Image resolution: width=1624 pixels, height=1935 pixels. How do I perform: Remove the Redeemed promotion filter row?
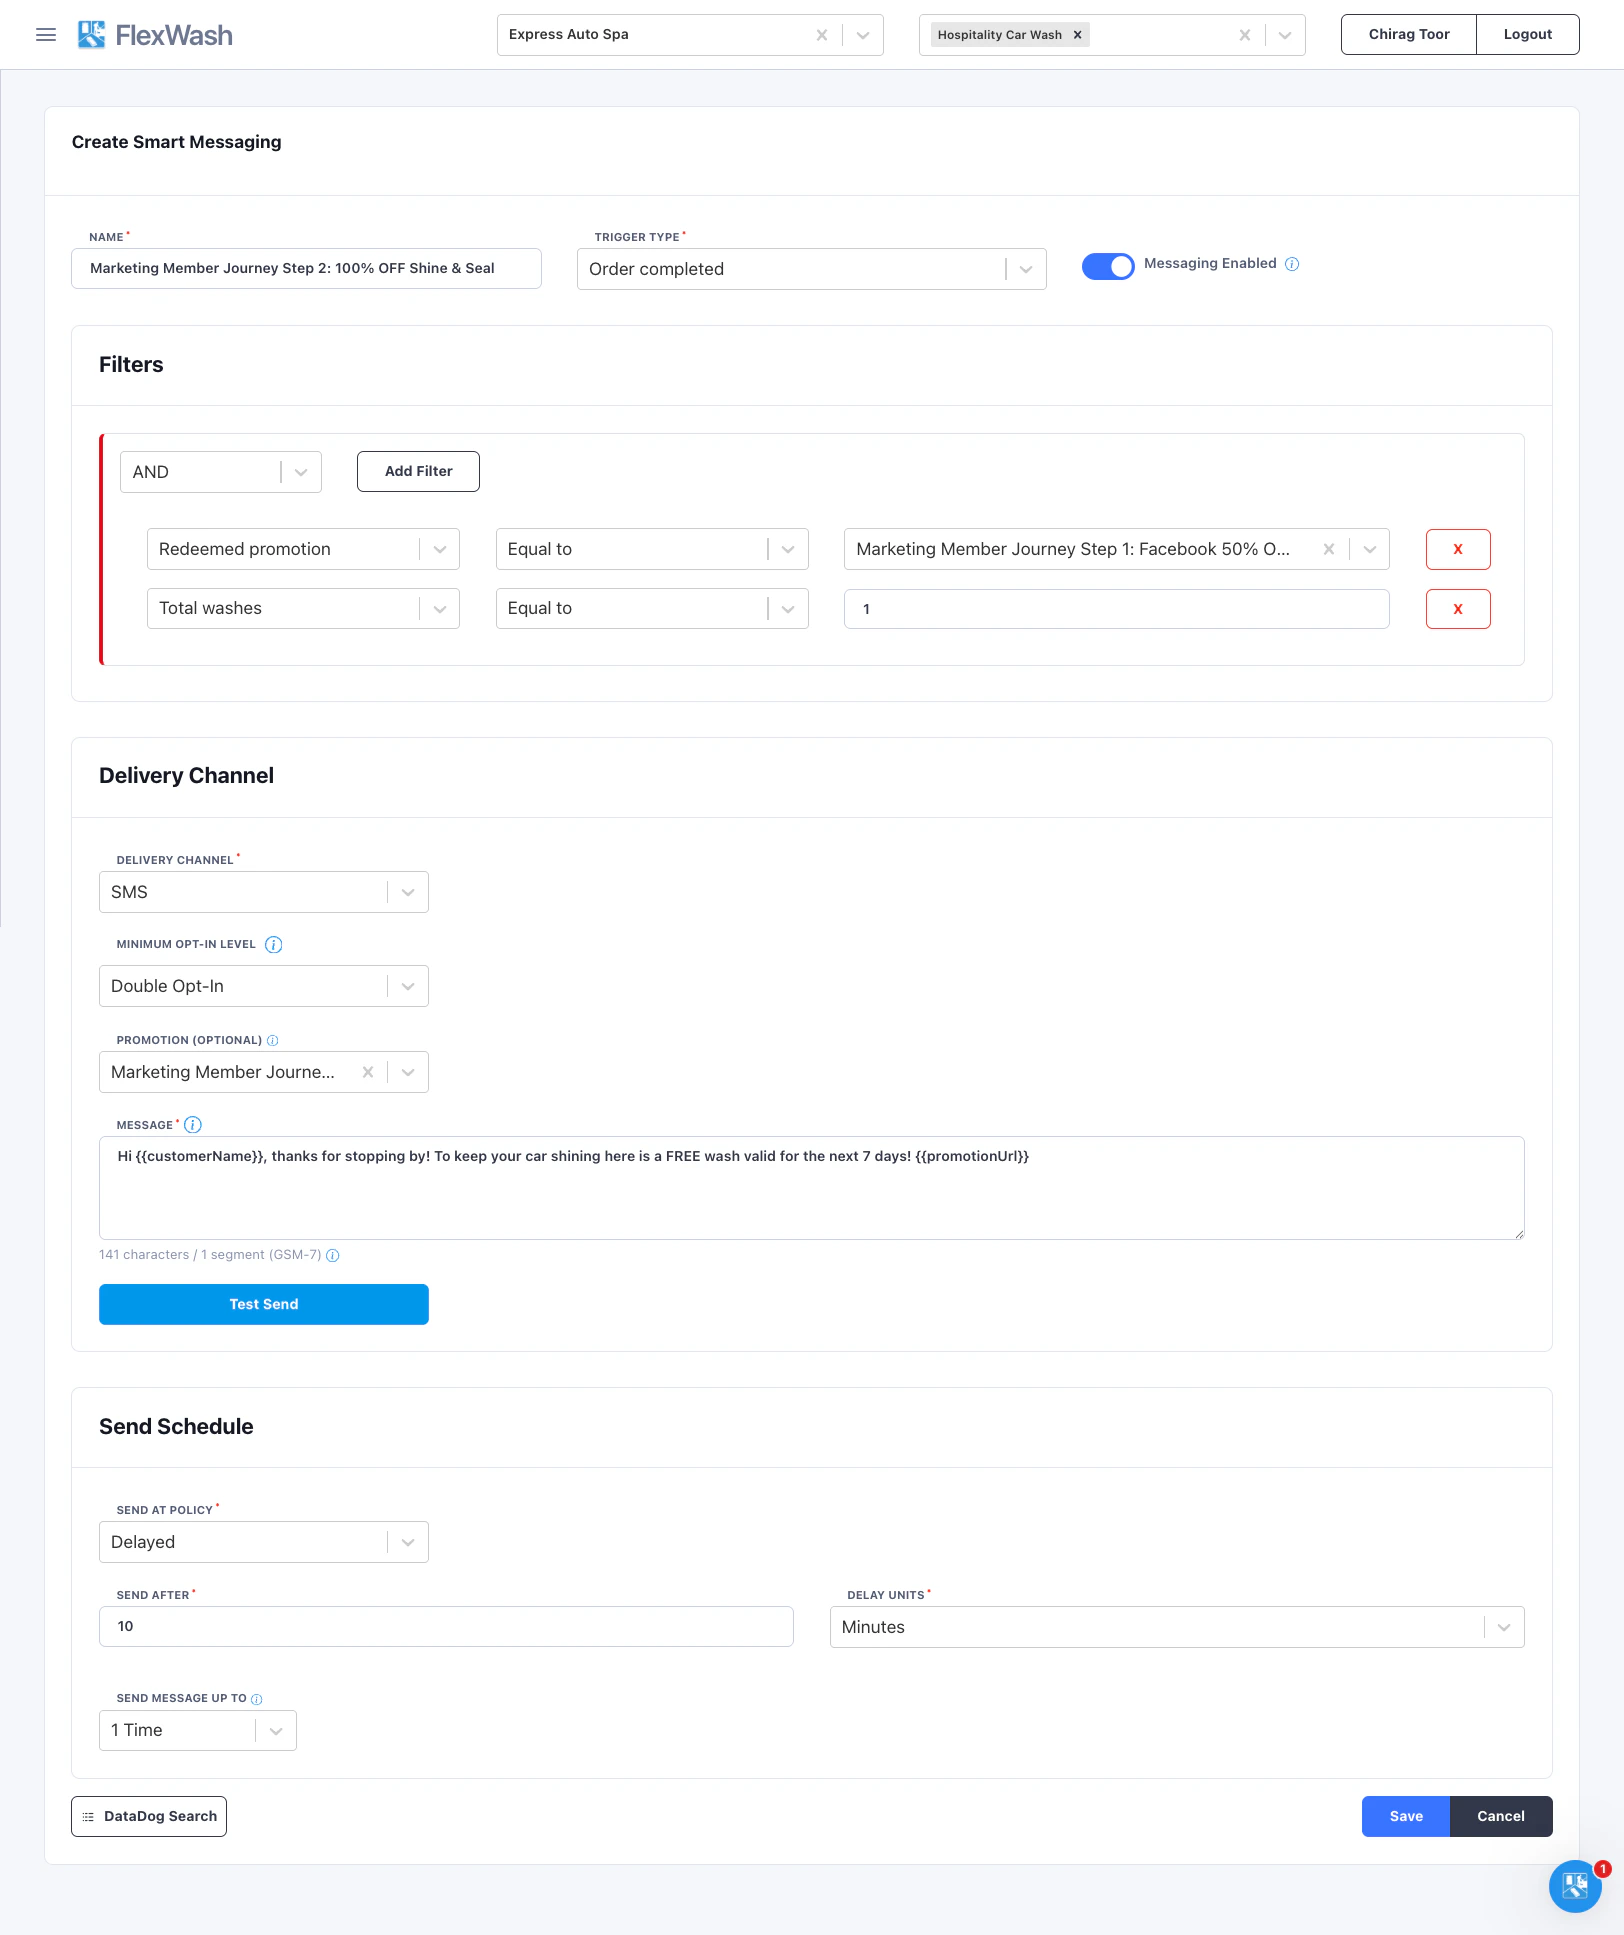coord(1458,549)
